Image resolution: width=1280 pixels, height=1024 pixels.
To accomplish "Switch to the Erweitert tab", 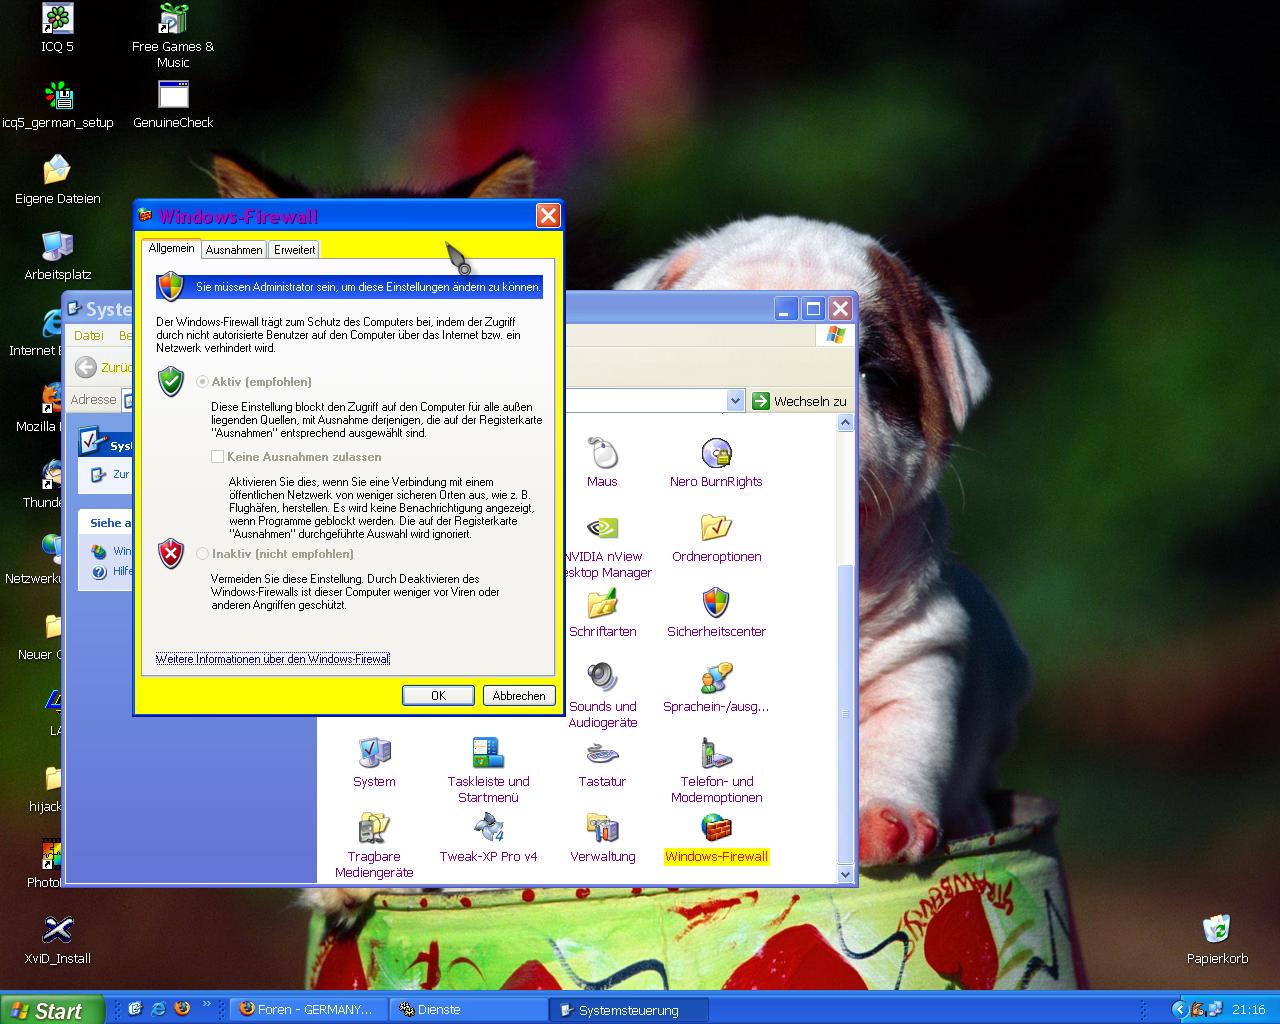I will (x=294, y=250).
